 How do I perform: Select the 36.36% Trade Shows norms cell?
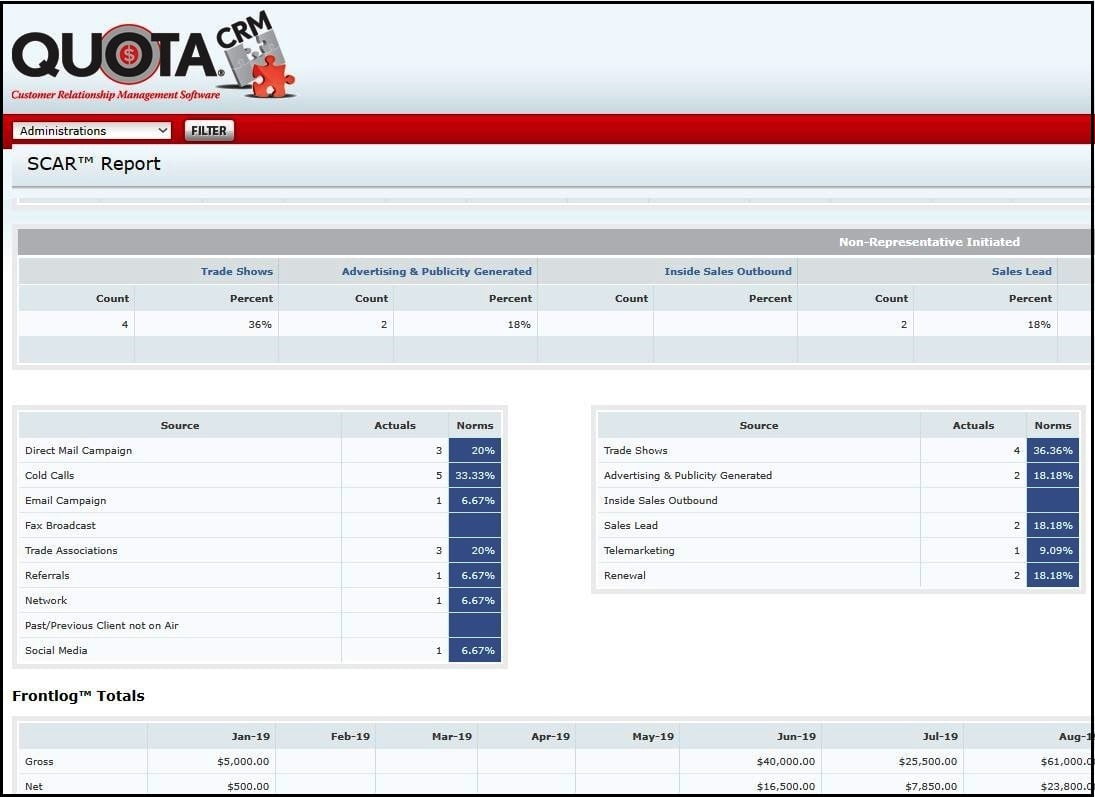[1052, 451]
